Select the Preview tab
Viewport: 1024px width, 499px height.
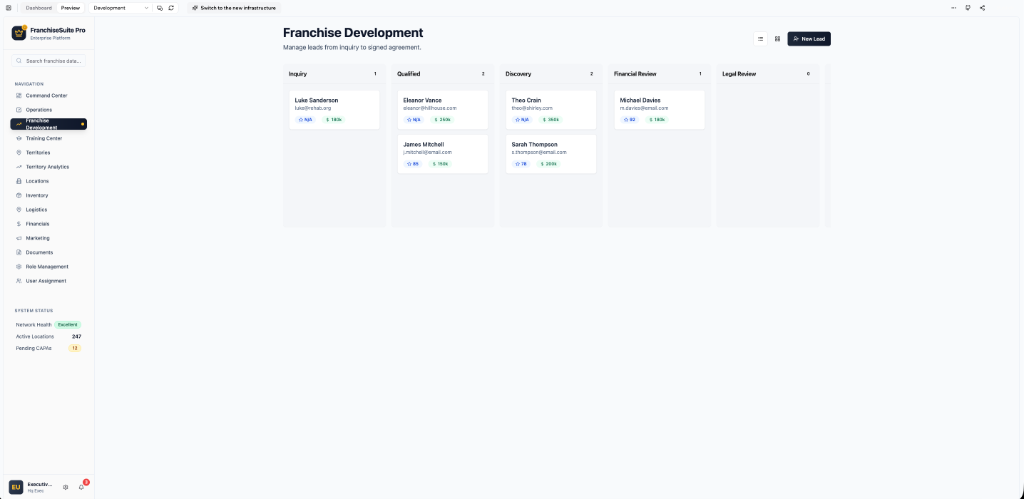click(x=71, y=8)
